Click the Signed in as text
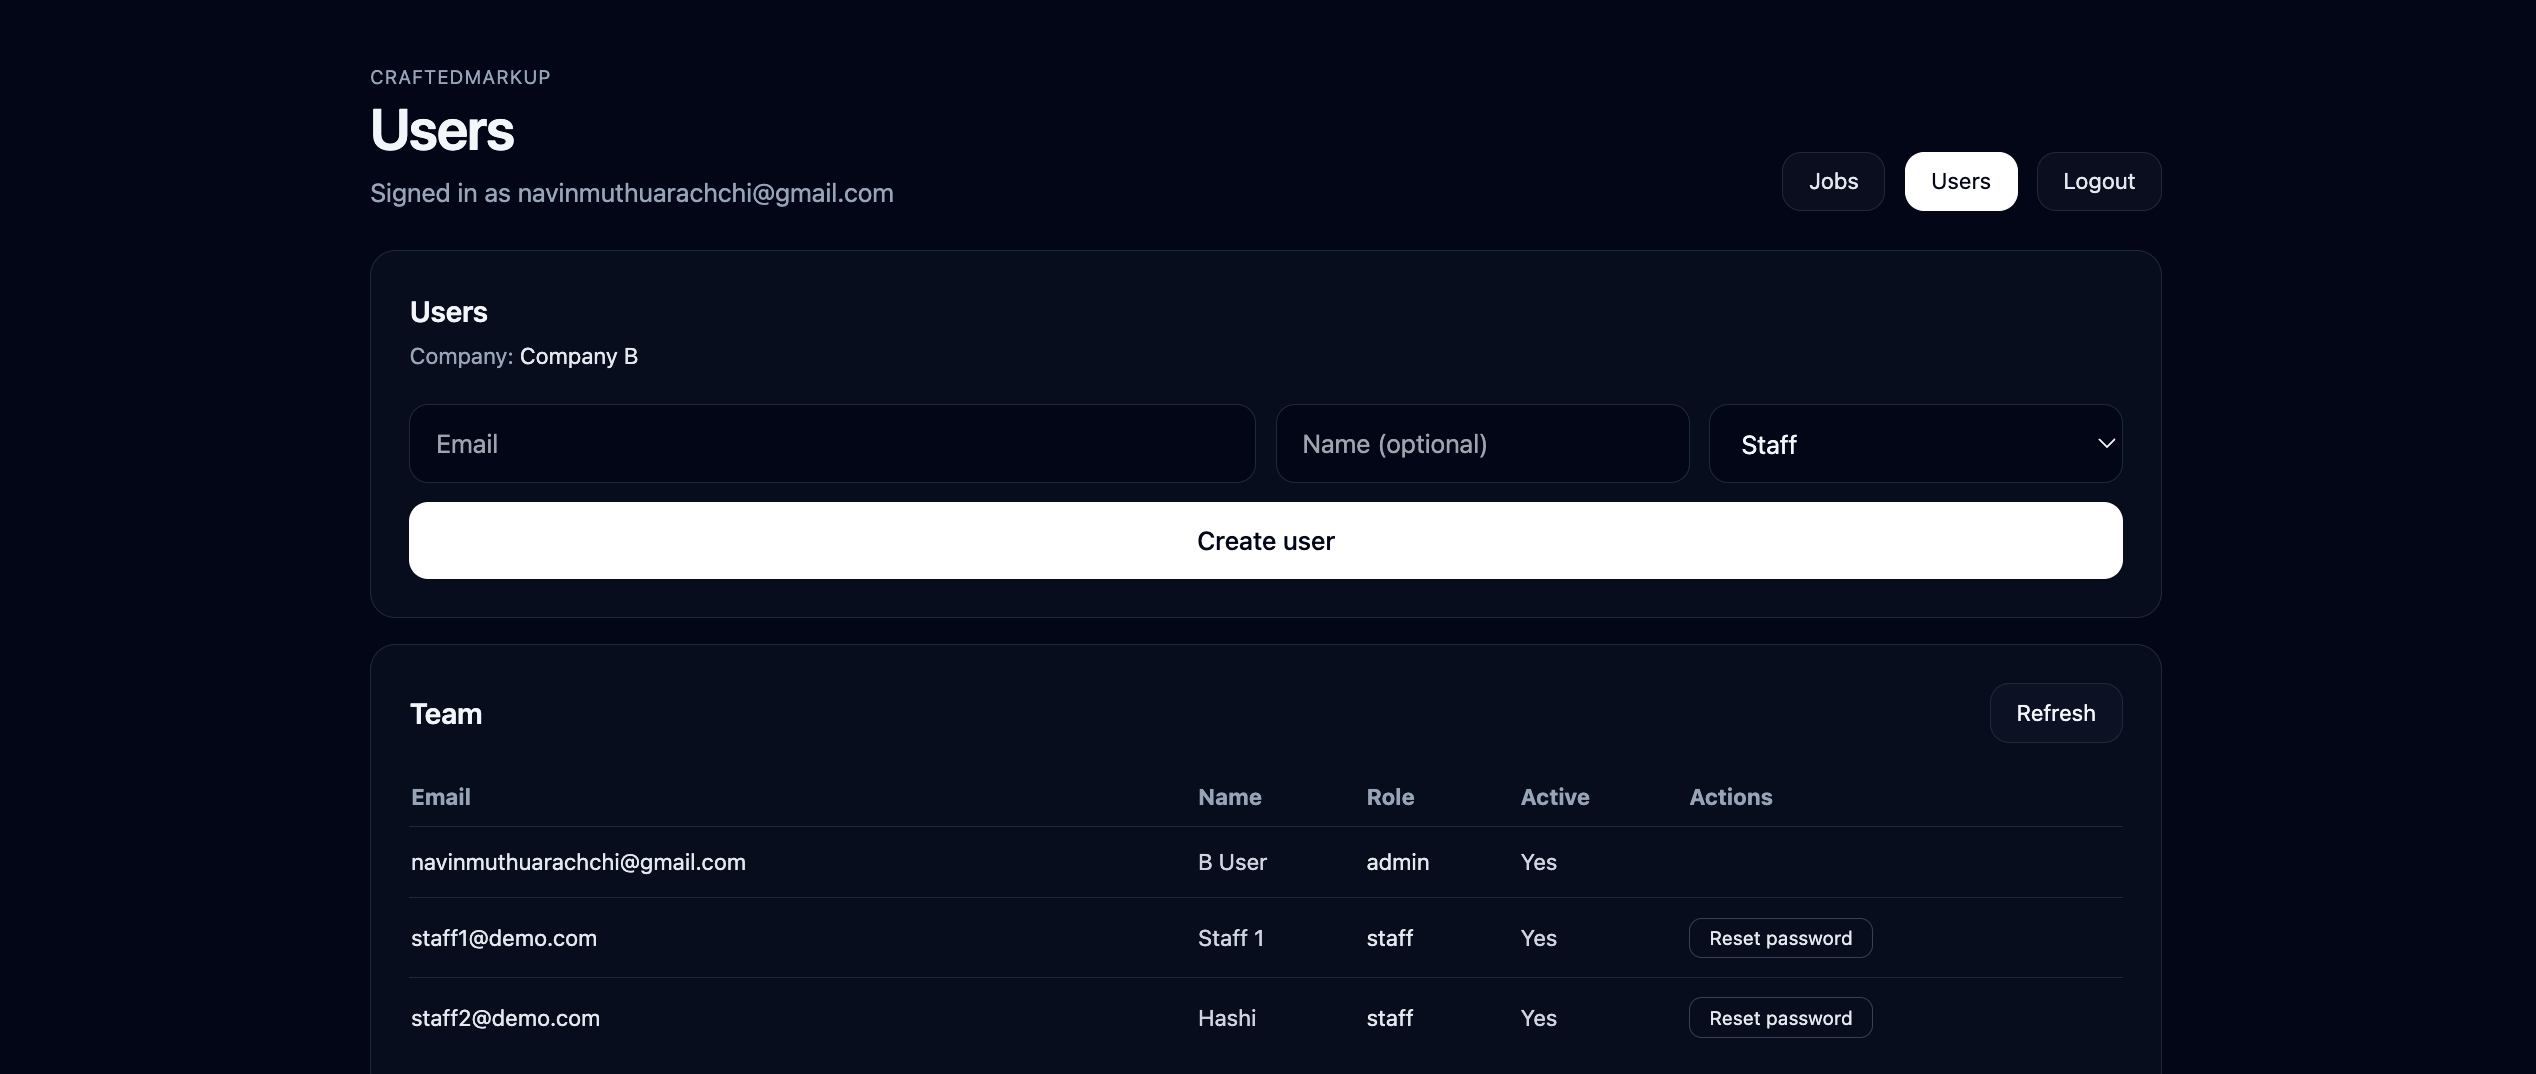Image resolution: width=2536 pixels, height=1074 pixels. point(631,193)
